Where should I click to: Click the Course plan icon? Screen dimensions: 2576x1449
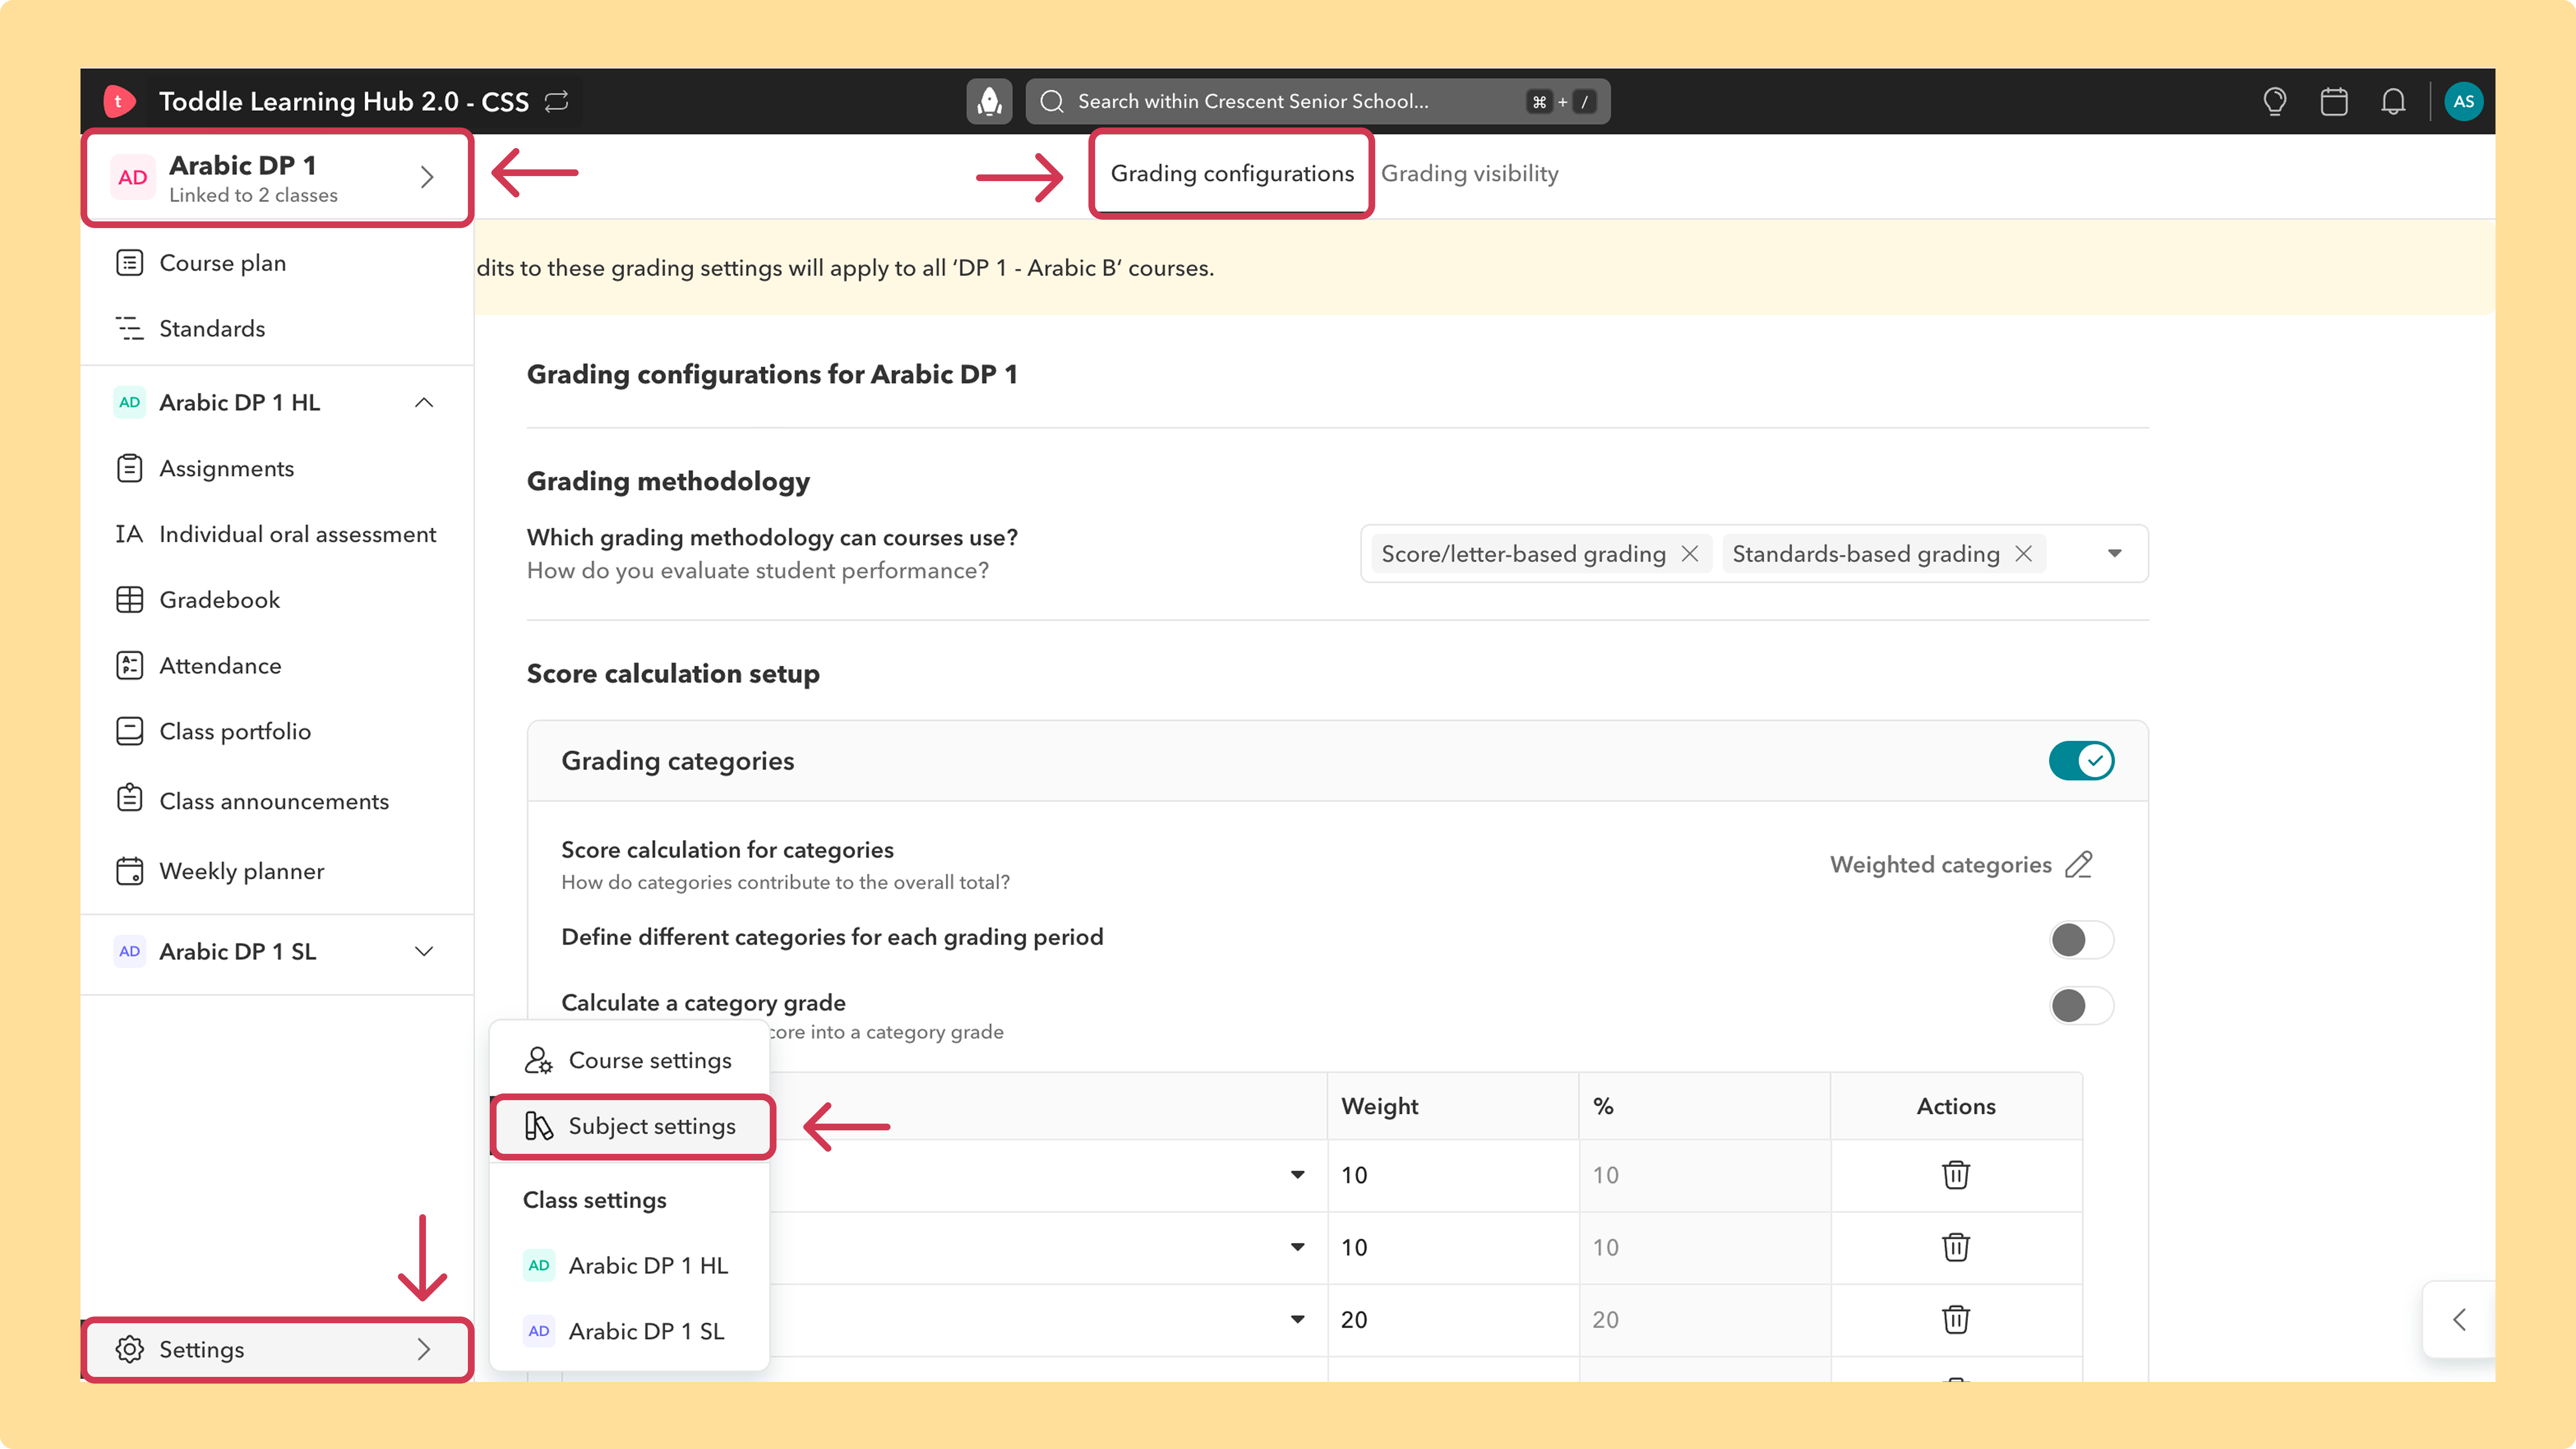(x=129, y=263)
